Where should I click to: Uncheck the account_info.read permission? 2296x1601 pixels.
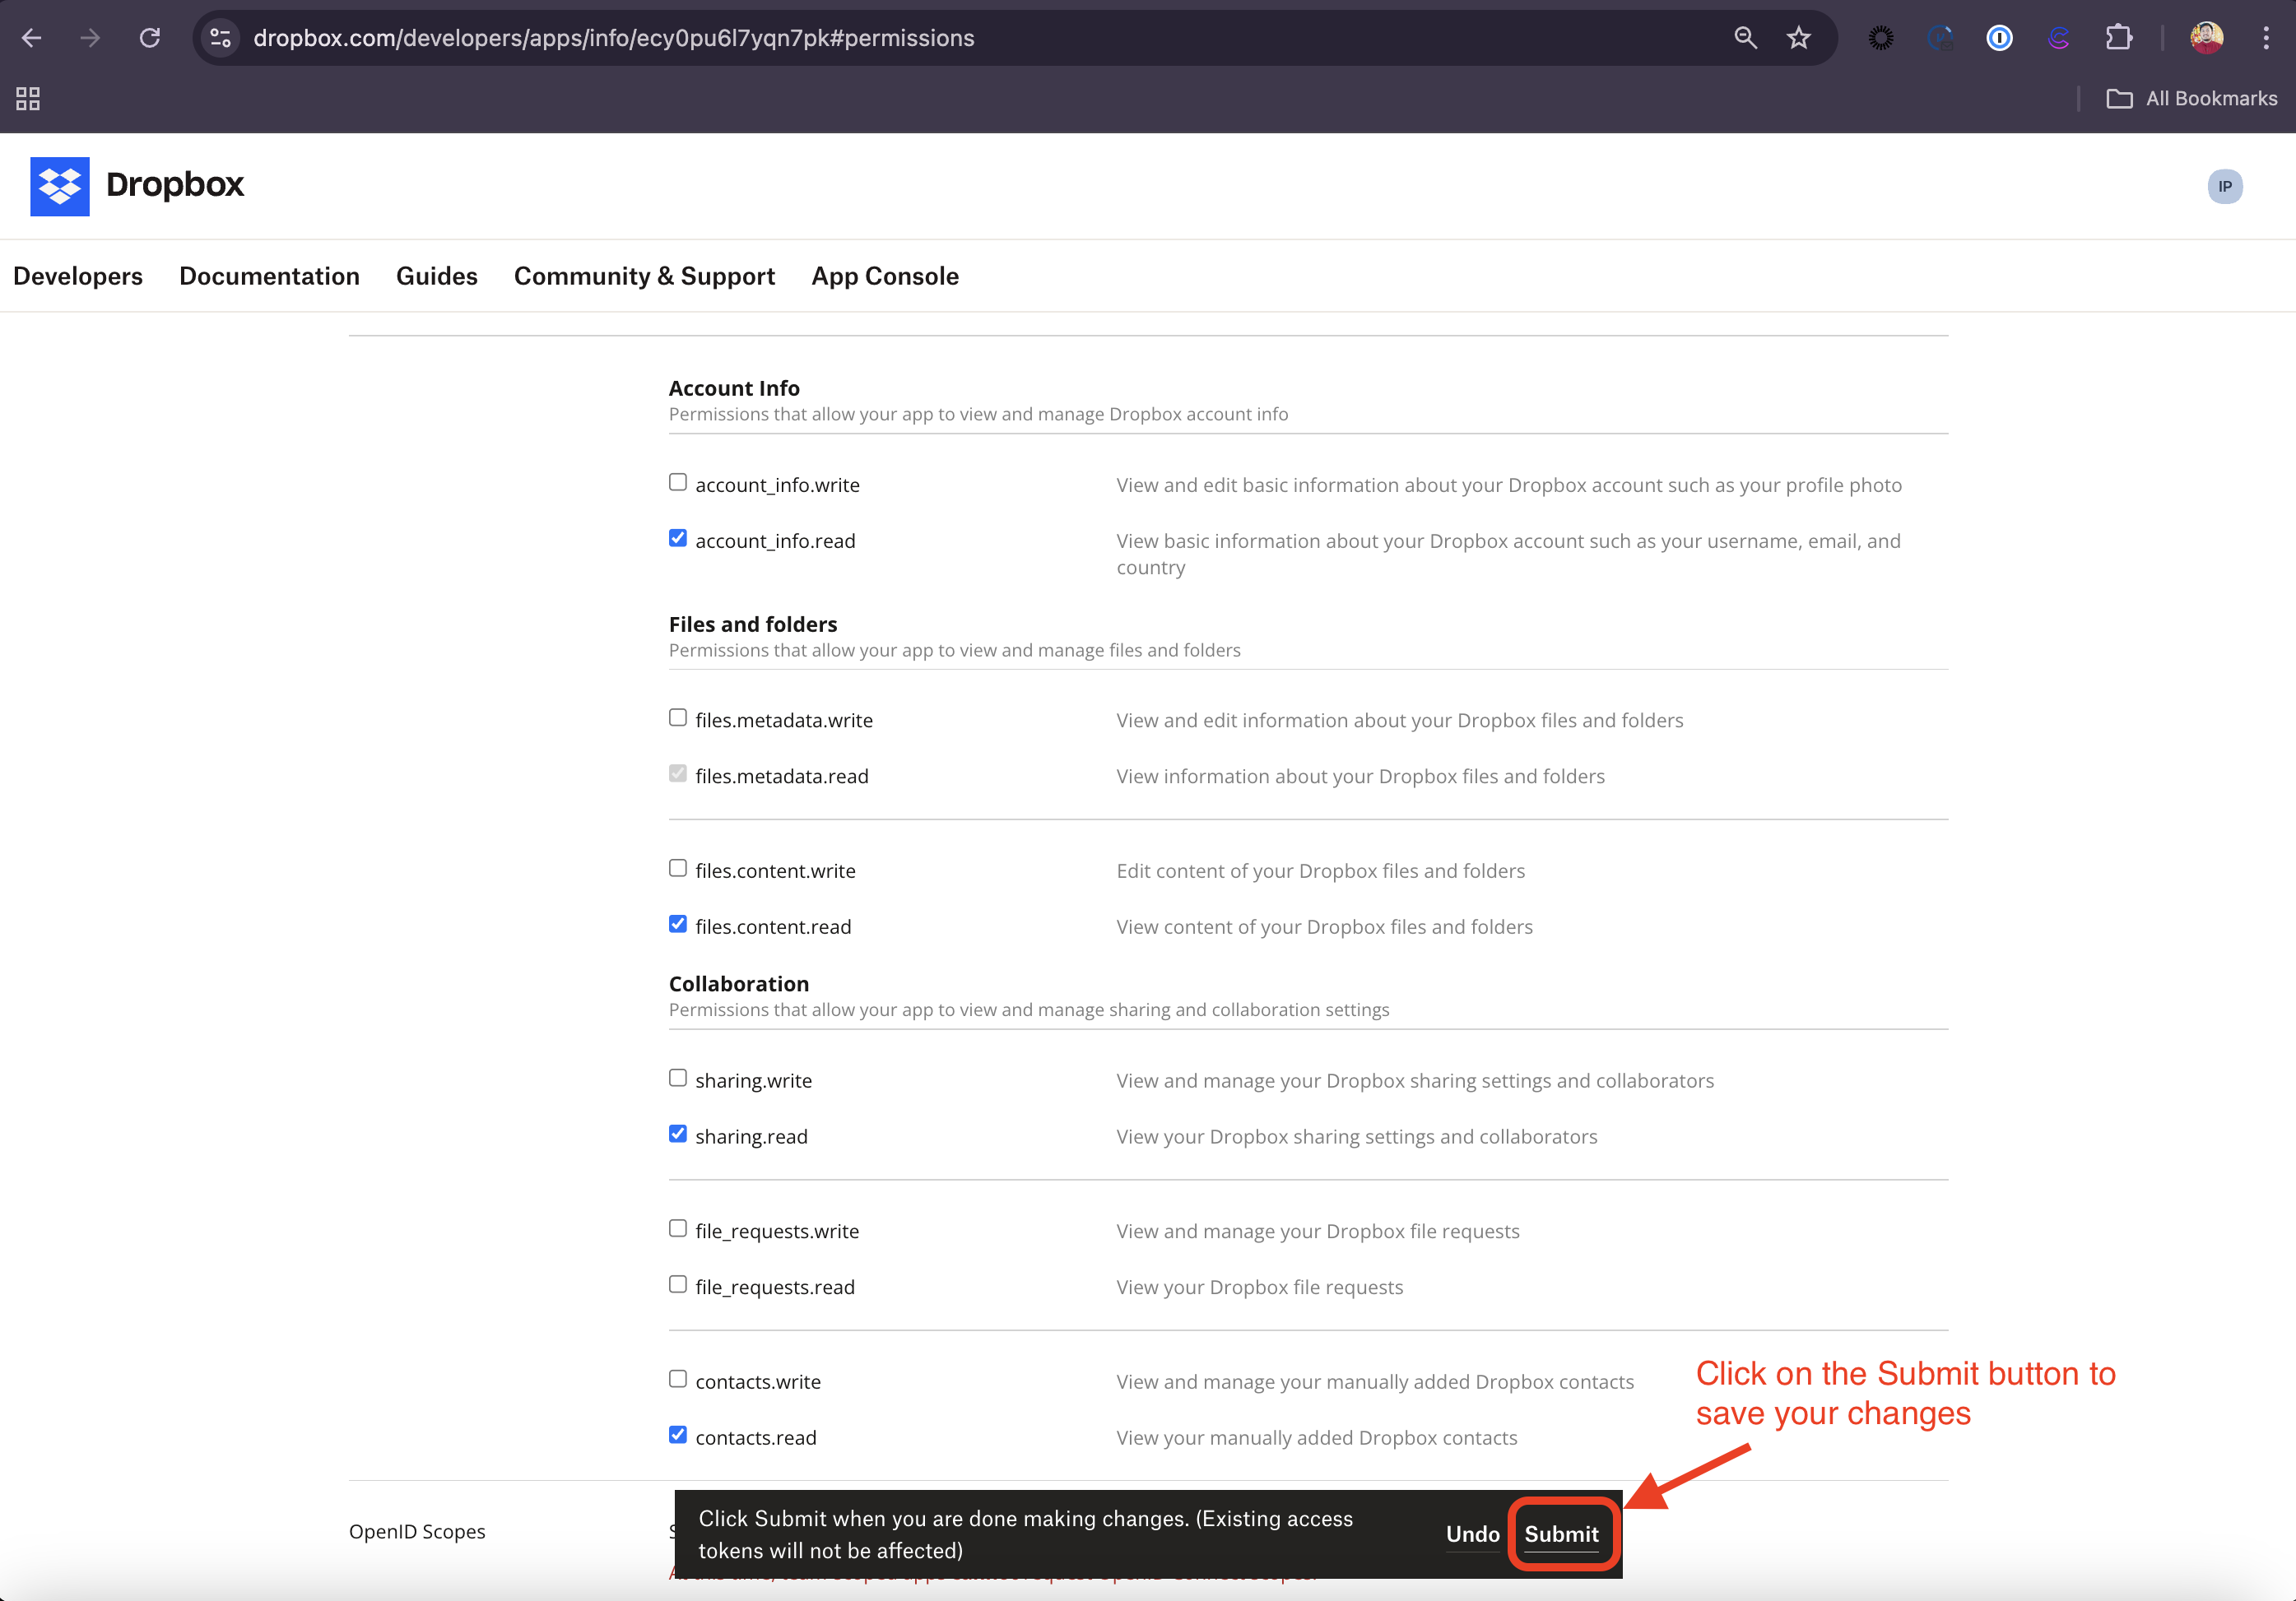coord(678,538)
